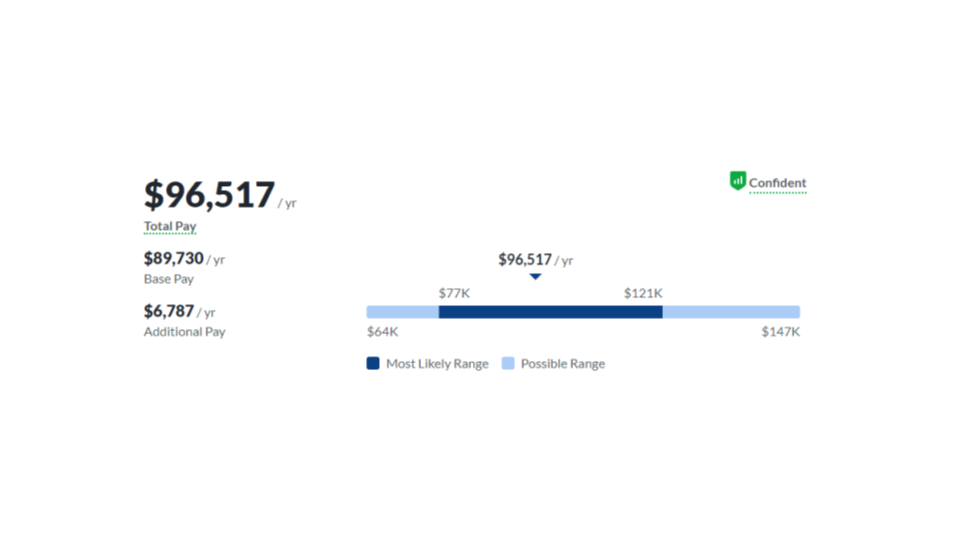Click the Confident label text
Screen dimensions: 960x540
(778, 182)
